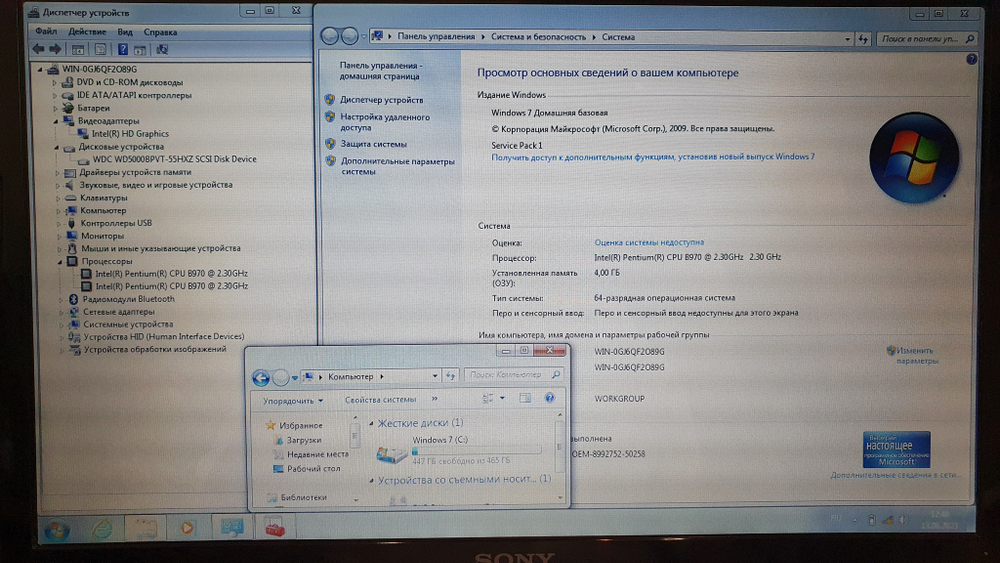Open Start menu orb on taskbar
Viewport: 1000px width, 563px height.
click(57, 529)
